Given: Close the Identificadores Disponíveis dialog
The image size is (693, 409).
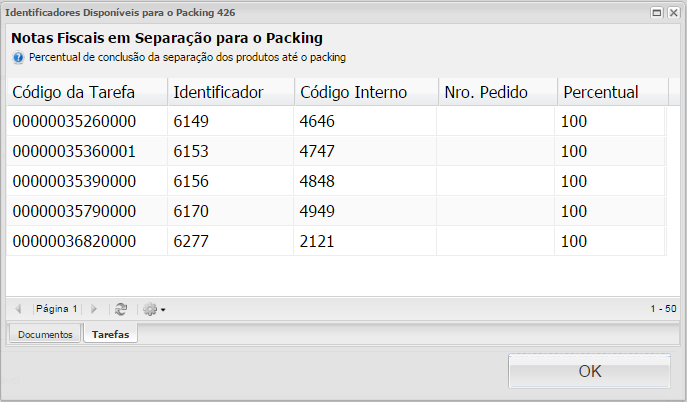Looking at the screenshot, I should tap(673, 12).
